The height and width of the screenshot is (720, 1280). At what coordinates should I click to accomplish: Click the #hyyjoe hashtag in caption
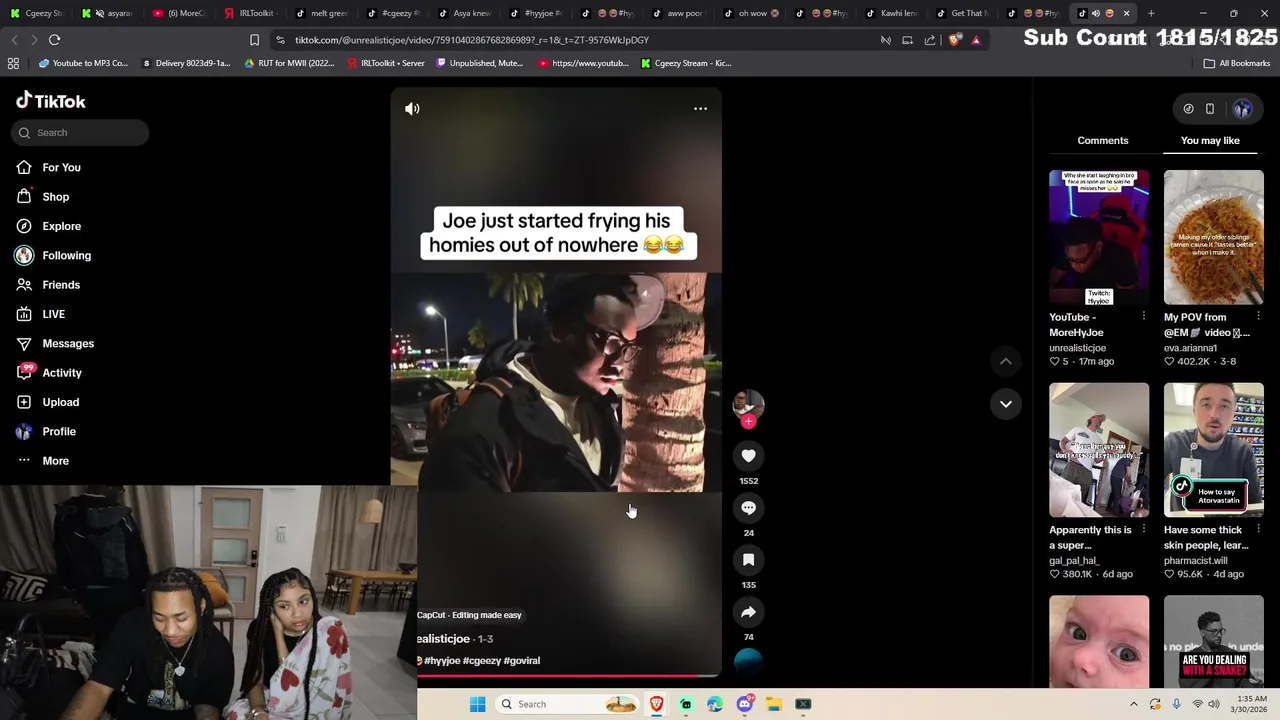pyautogui.click(x=441, y=660)
